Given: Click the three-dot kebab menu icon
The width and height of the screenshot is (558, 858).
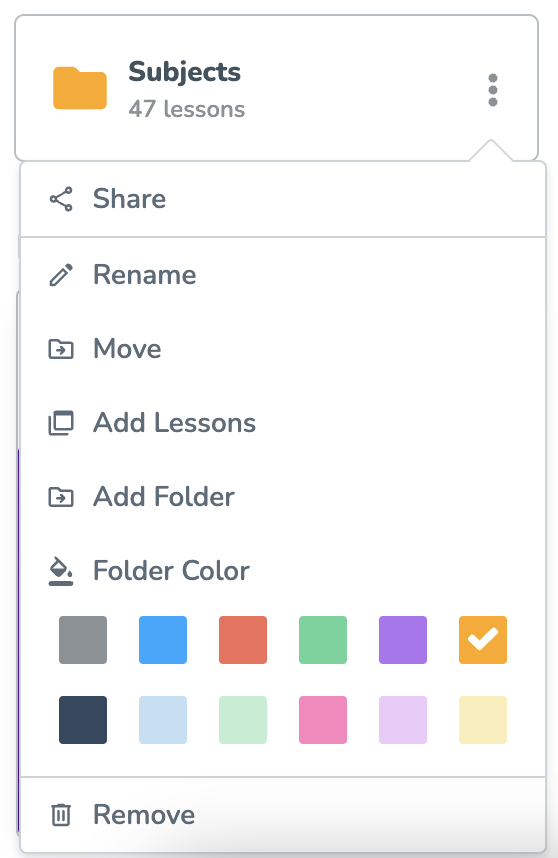Looking at the screenshot, I should coord(492,90).
